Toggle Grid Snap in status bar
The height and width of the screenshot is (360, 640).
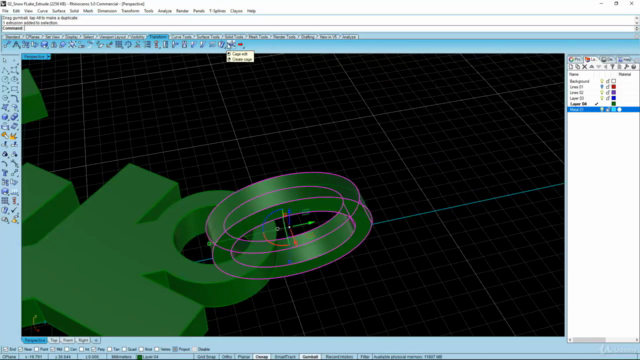tap(206, 357)
